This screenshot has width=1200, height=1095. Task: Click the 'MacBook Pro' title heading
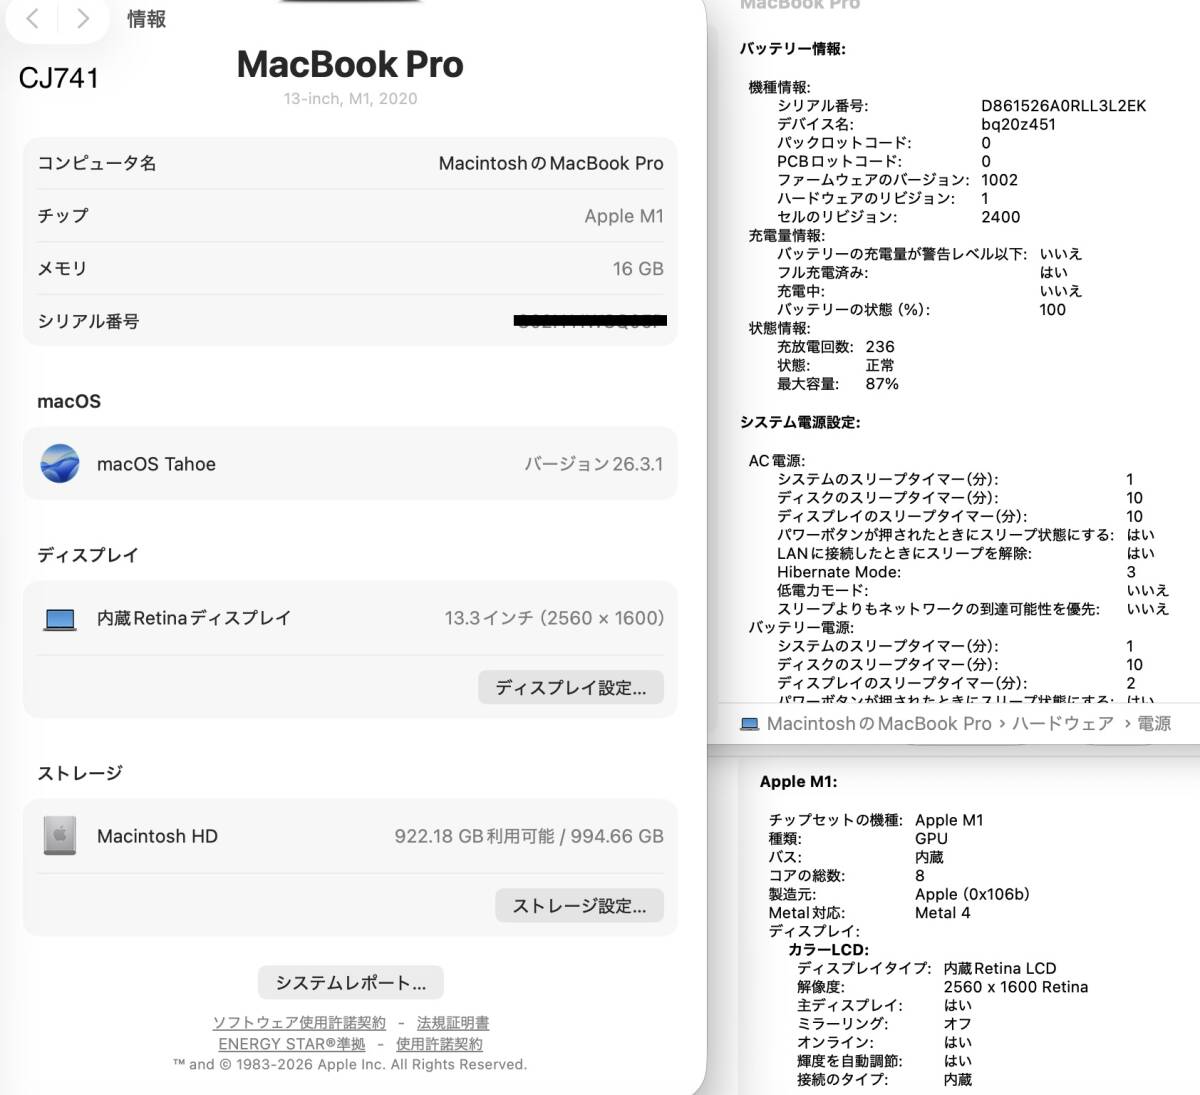(350, 64)
